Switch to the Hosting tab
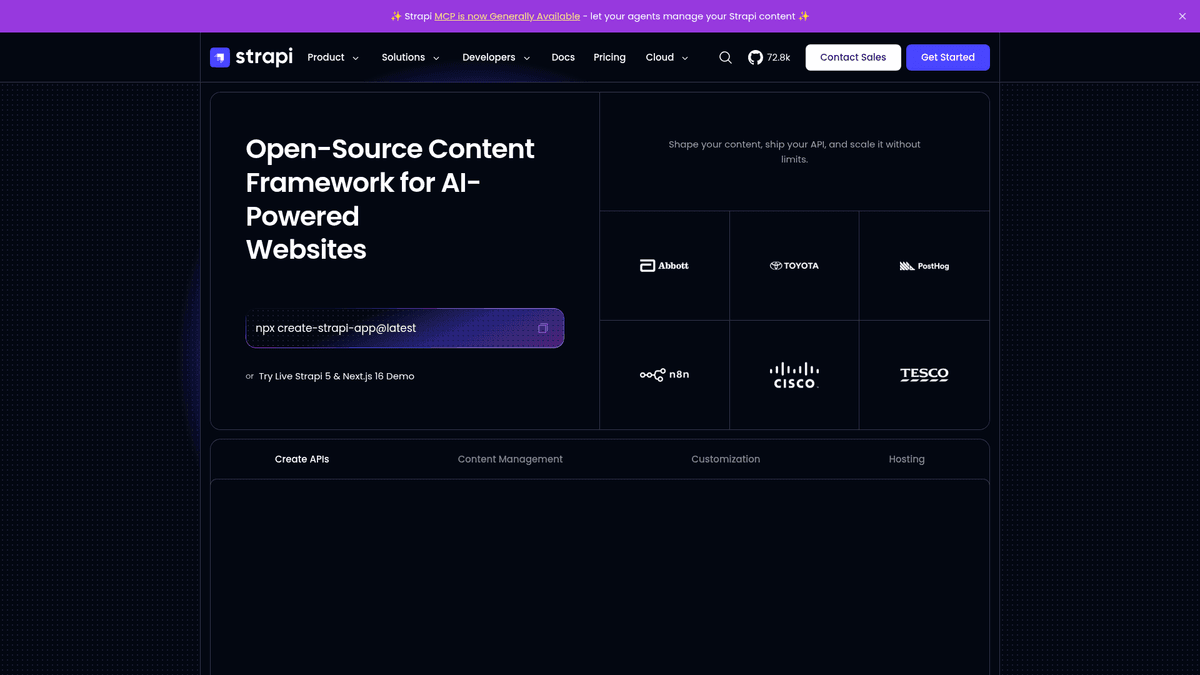 point(907,459)
